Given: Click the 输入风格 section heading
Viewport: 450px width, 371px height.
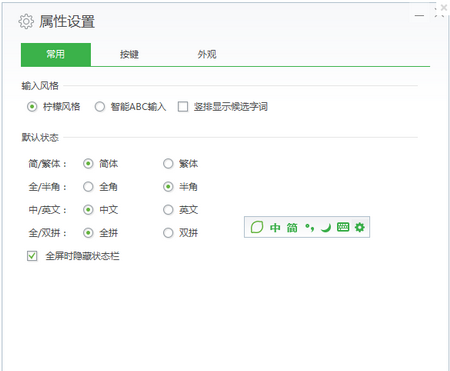Looking at the screenshot, I should 40,86.
